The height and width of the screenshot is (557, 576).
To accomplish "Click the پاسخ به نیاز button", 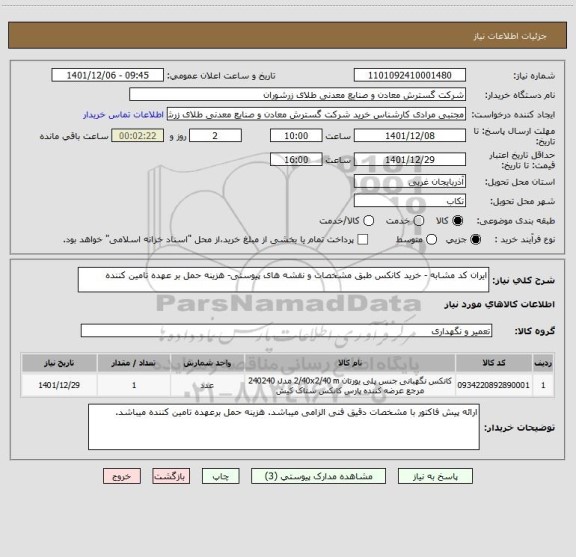I will click(435, 476).
